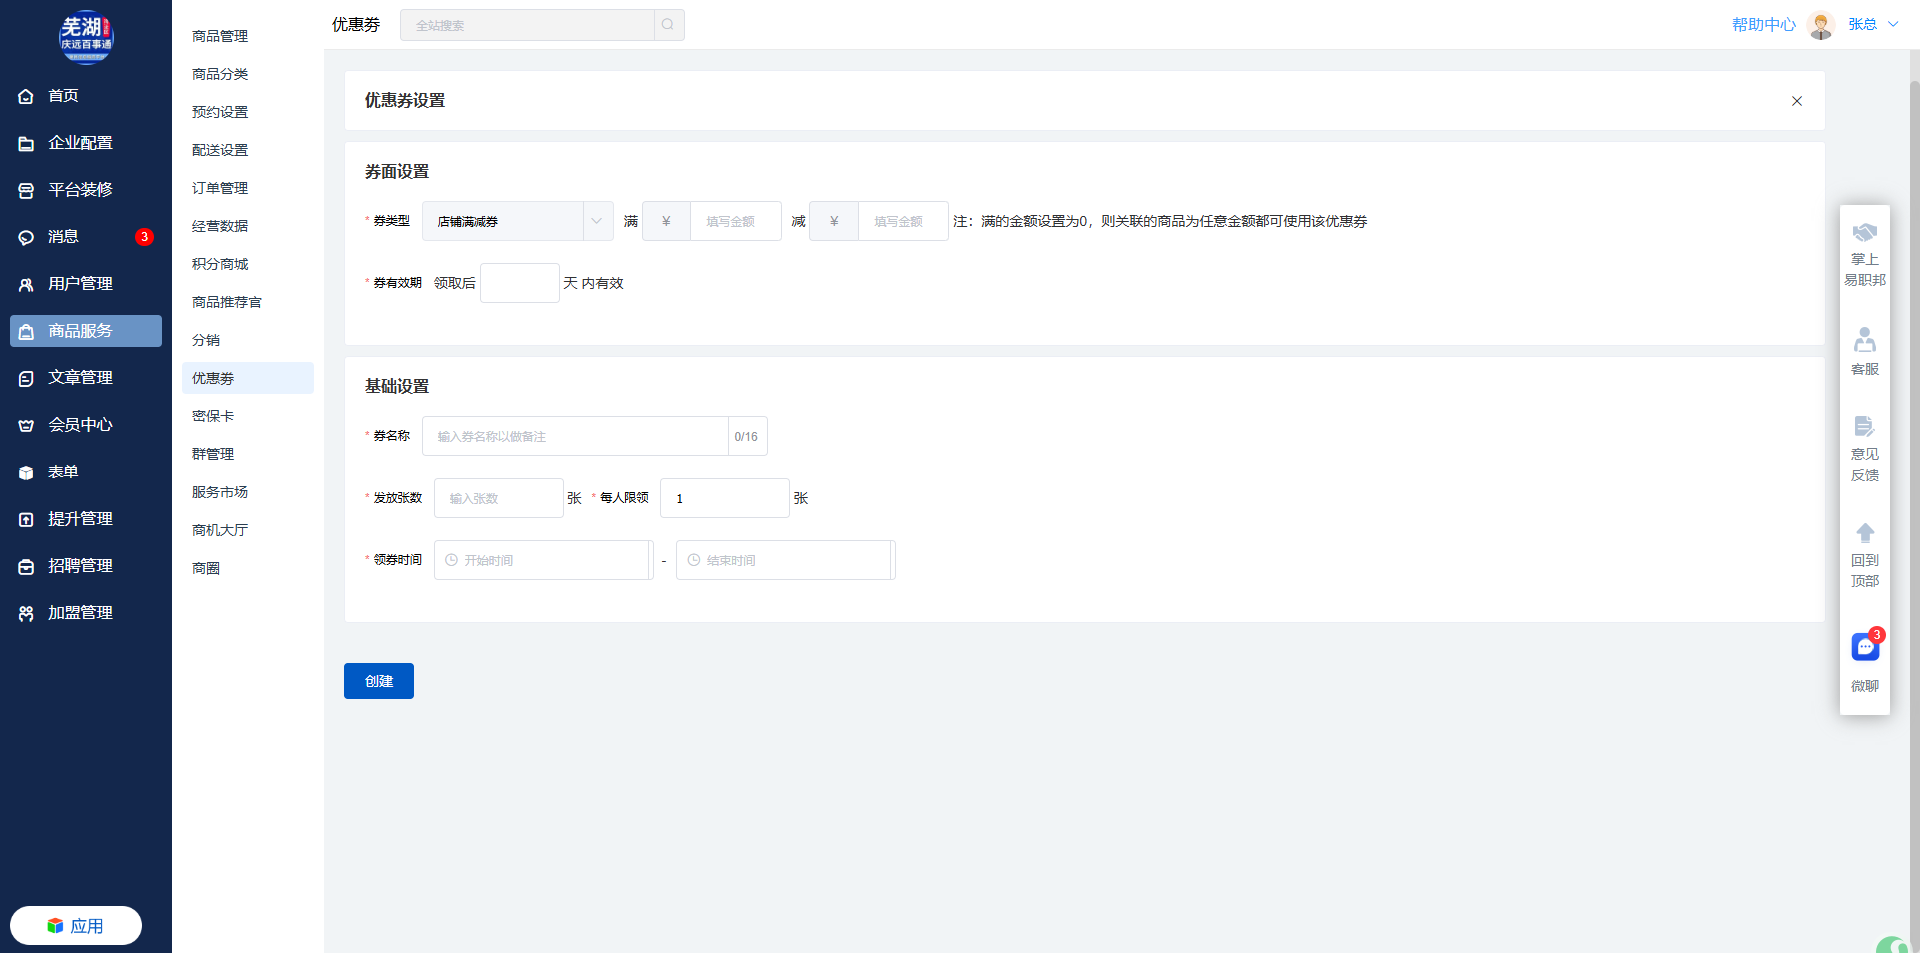Open the 客服 customer service icon
This screenshot has height=953, width=1920.
tap(1864, 341)
